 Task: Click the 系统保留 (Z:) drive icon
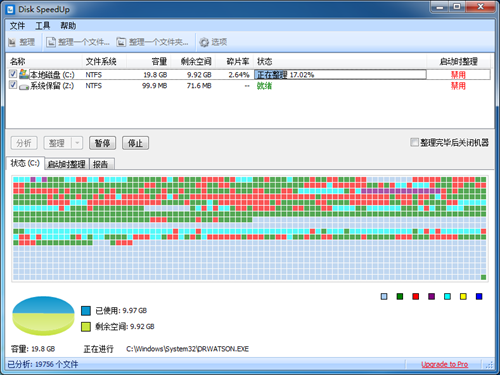(24, 86)
